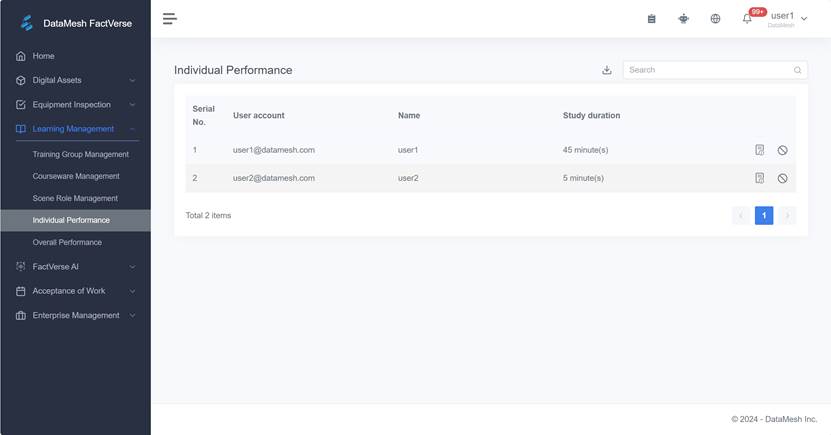Viewport: 831px width, 435px height.
Task: Expand the Equipment Inspection menu
Action: click(75, 105)
